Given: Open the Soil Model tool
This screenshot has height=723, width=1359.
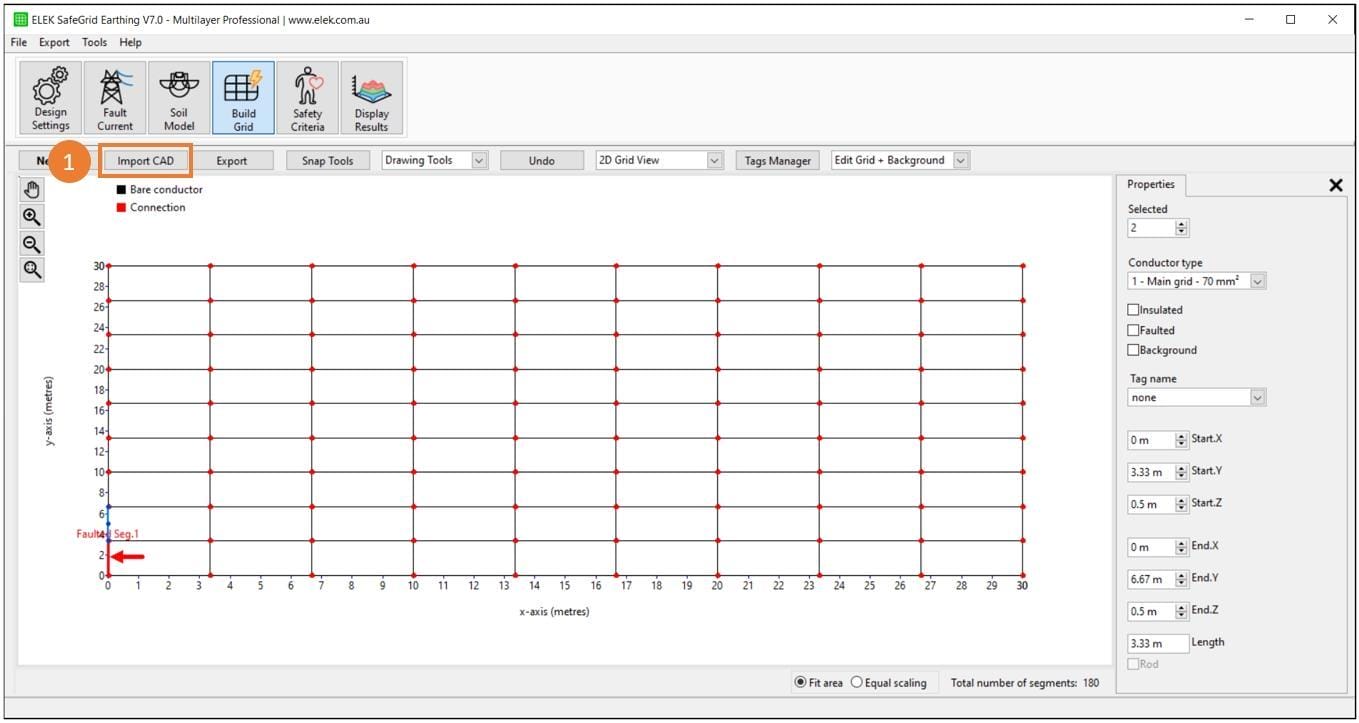Looking at the screenshot, I should point(178,97).
